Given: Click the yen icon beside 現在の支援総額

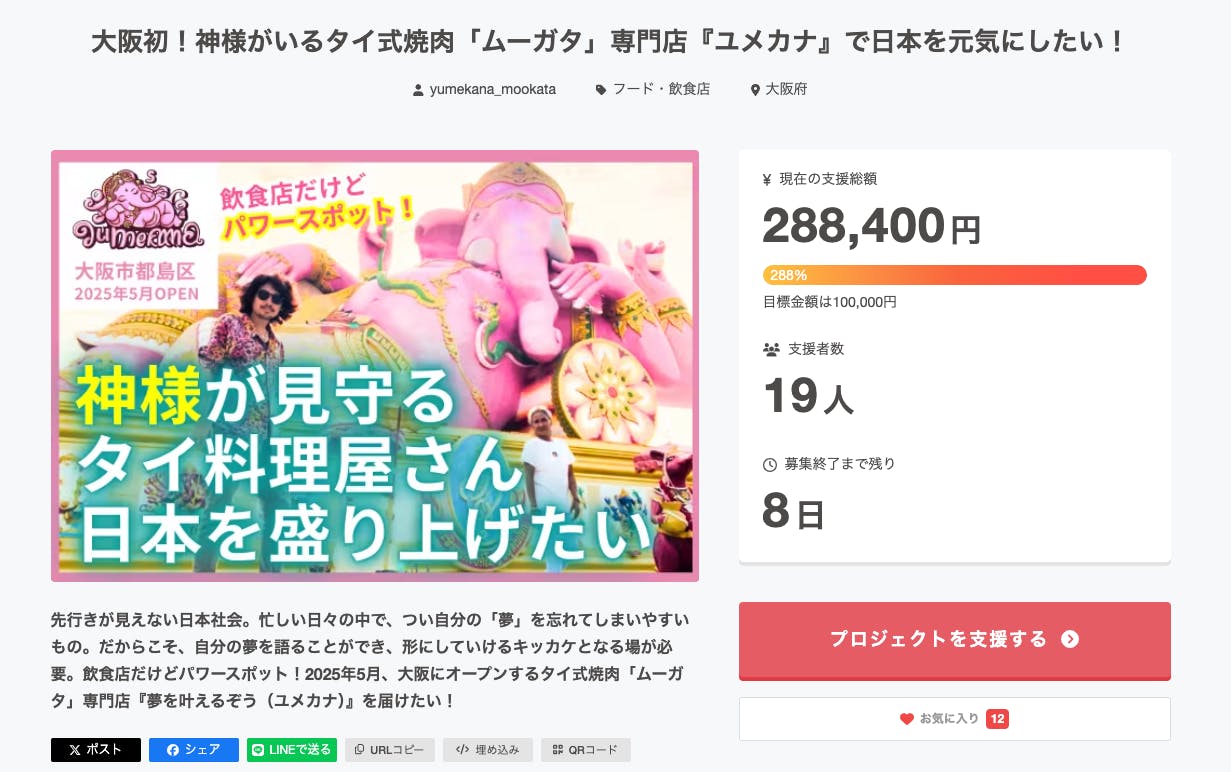Looking at the screenshot, I should click(x=767, y=180).
